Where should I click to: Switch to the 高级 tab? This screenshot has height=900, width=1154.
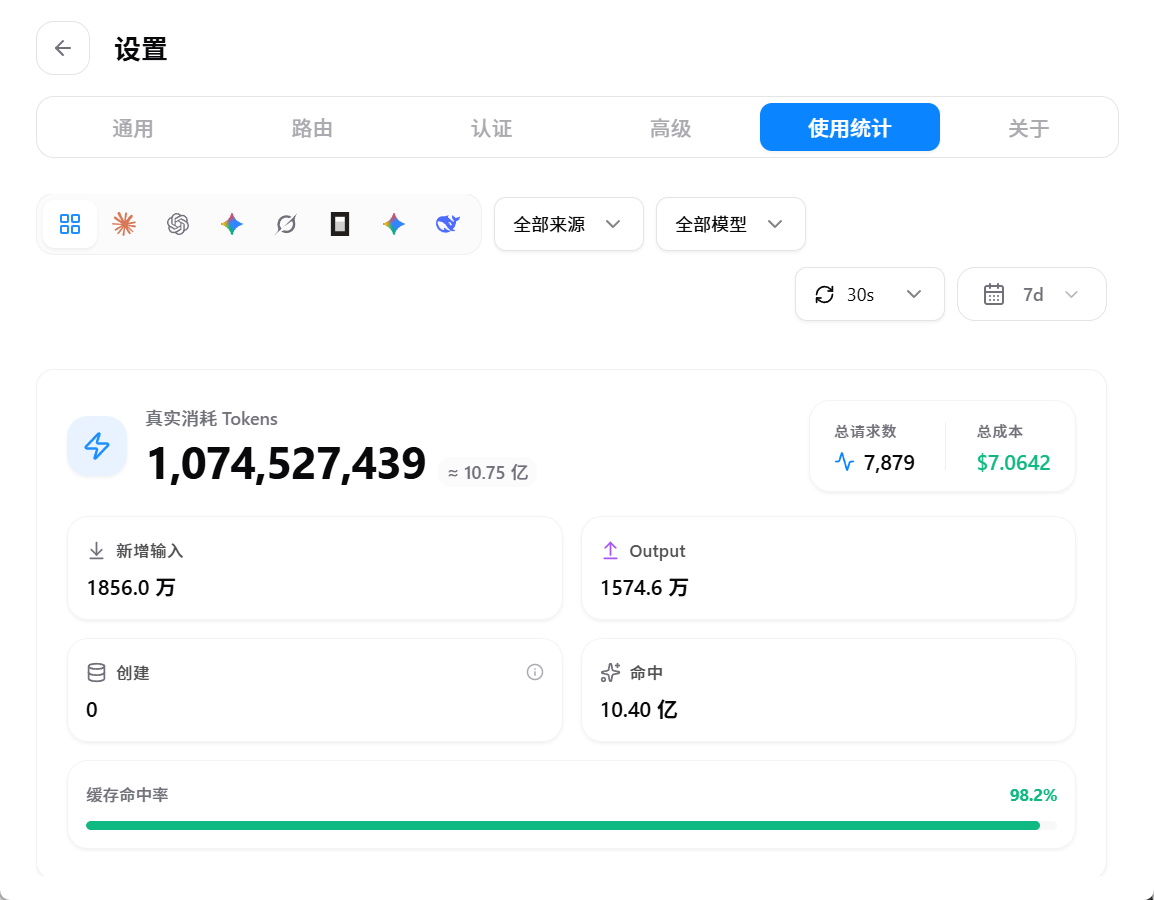[x=670, y=128]
